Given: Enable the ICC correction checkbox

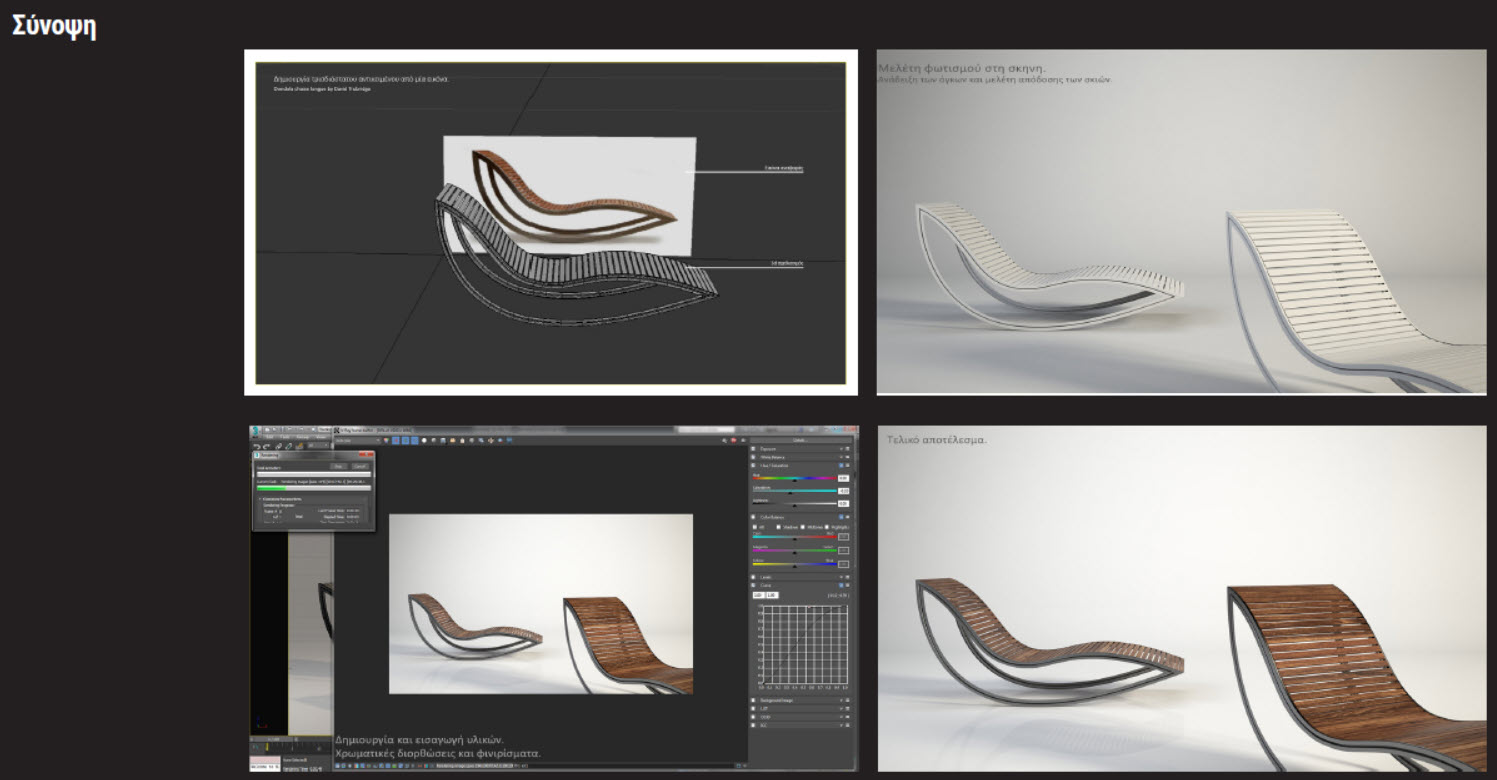Looking at the screenshot, I should click(753, 725).
